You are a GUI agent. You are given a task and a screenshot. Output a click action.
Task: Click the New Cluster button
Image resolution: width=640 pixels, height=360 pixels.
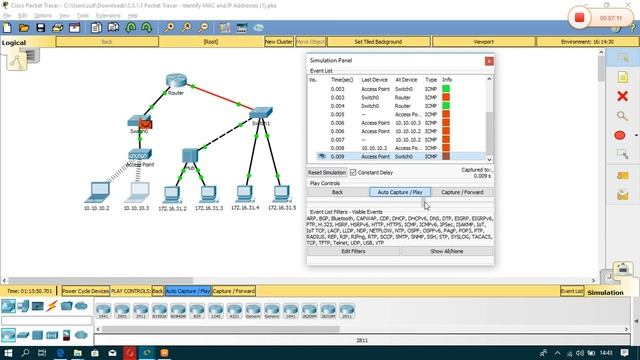click(279, 42)
